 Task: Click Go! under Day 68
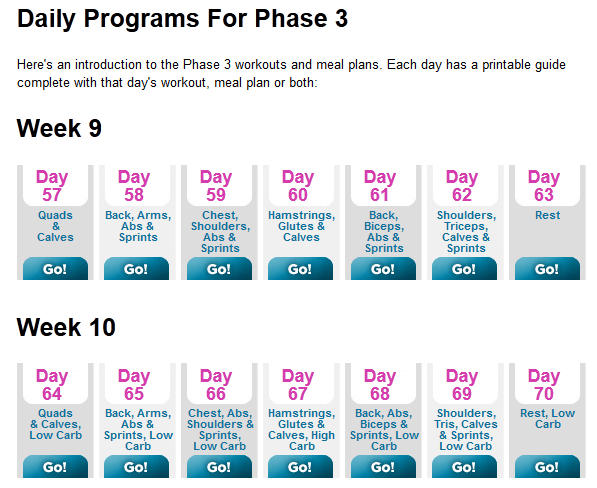point(383,467)
